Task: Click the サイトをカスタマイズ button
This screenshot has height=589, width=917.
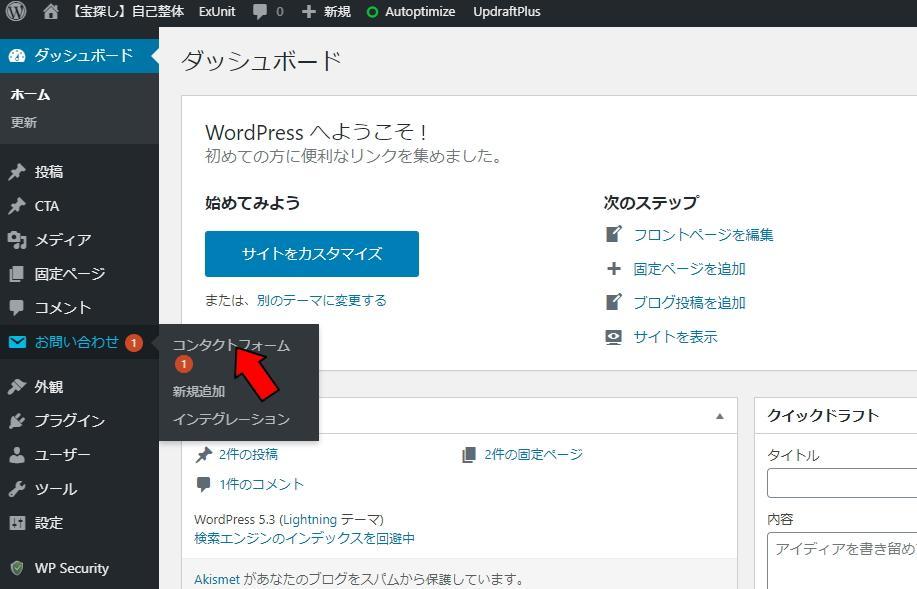Action: [x=312, y=254]
